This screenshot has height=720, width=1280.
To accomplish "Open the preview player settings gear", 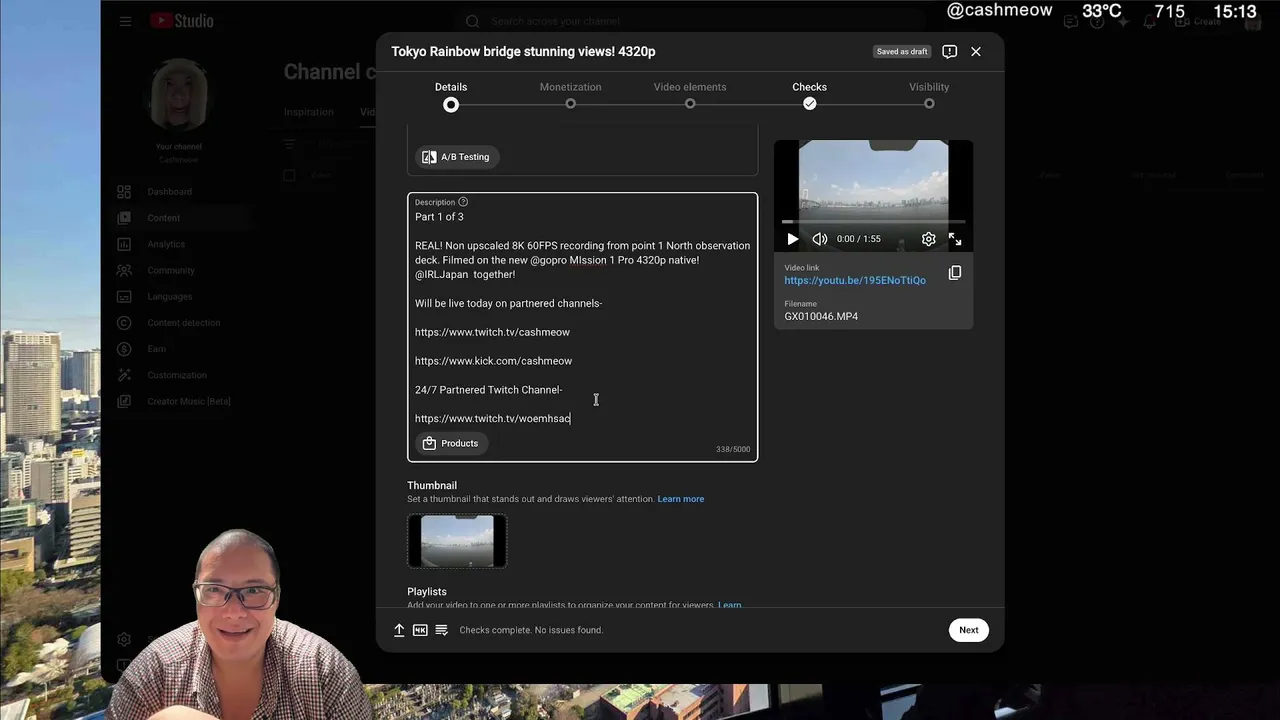I will click(929, 239).
